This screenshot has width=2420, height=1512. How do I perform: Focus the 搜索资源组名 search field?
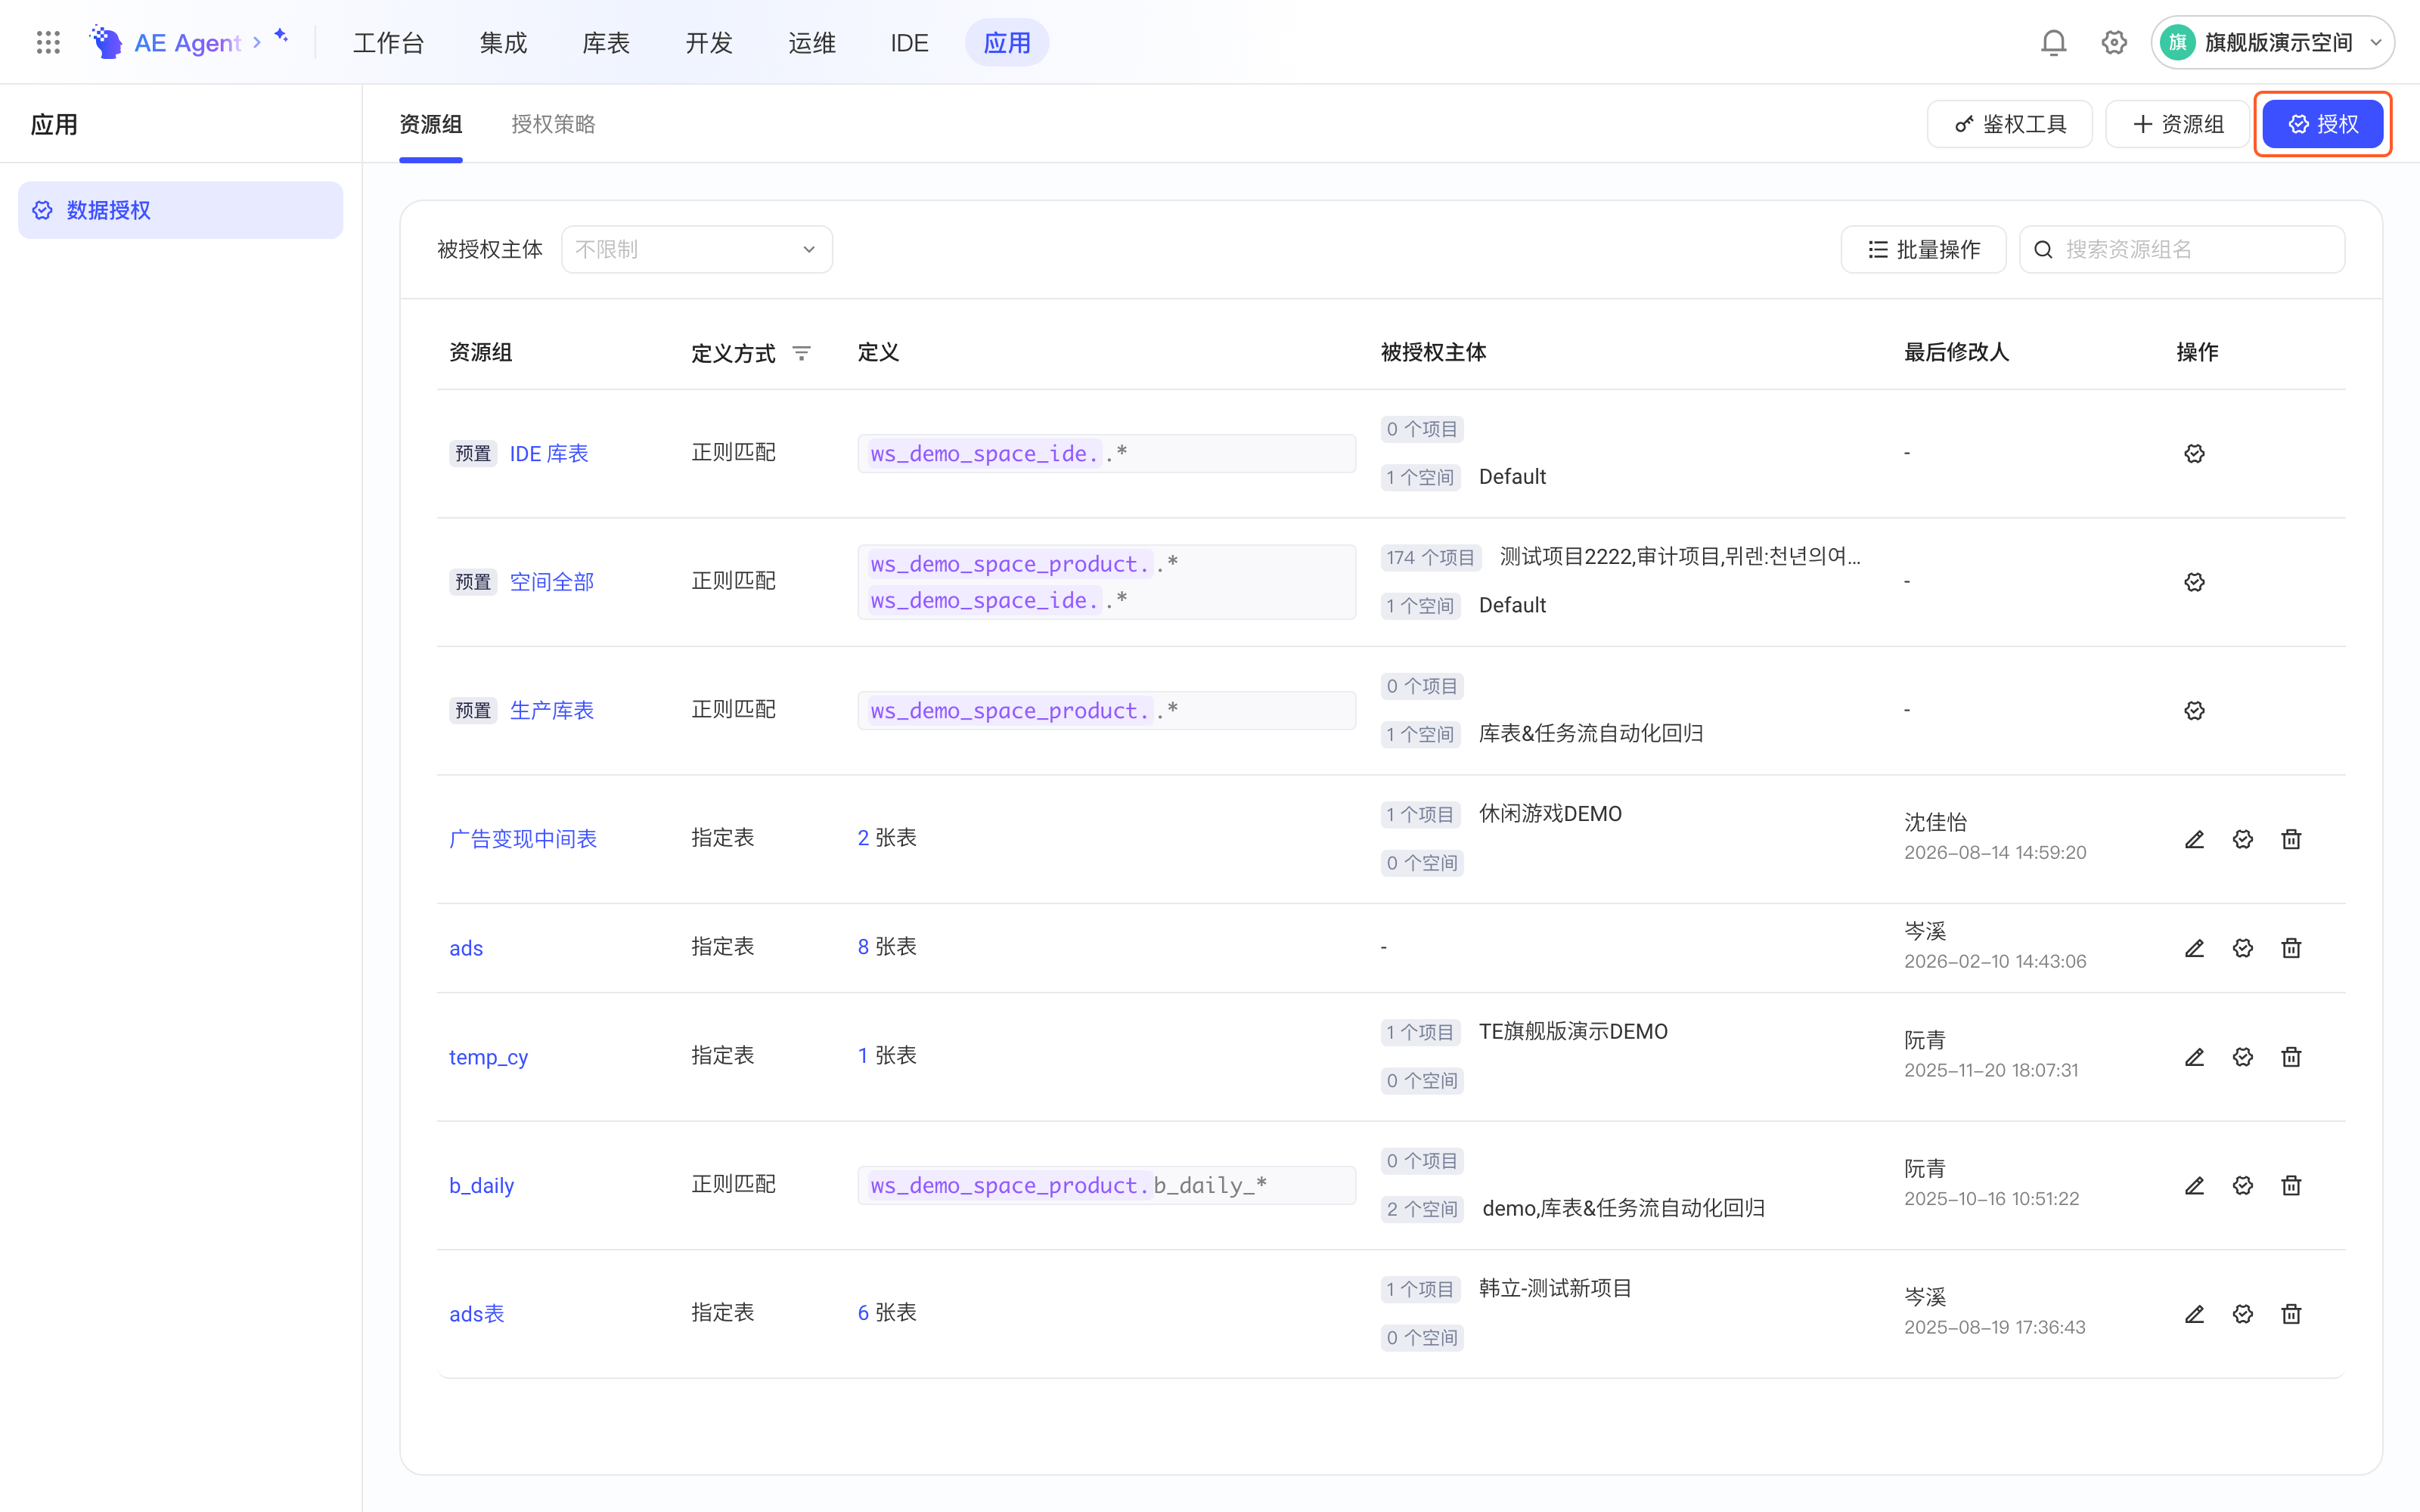[2182, 249]
